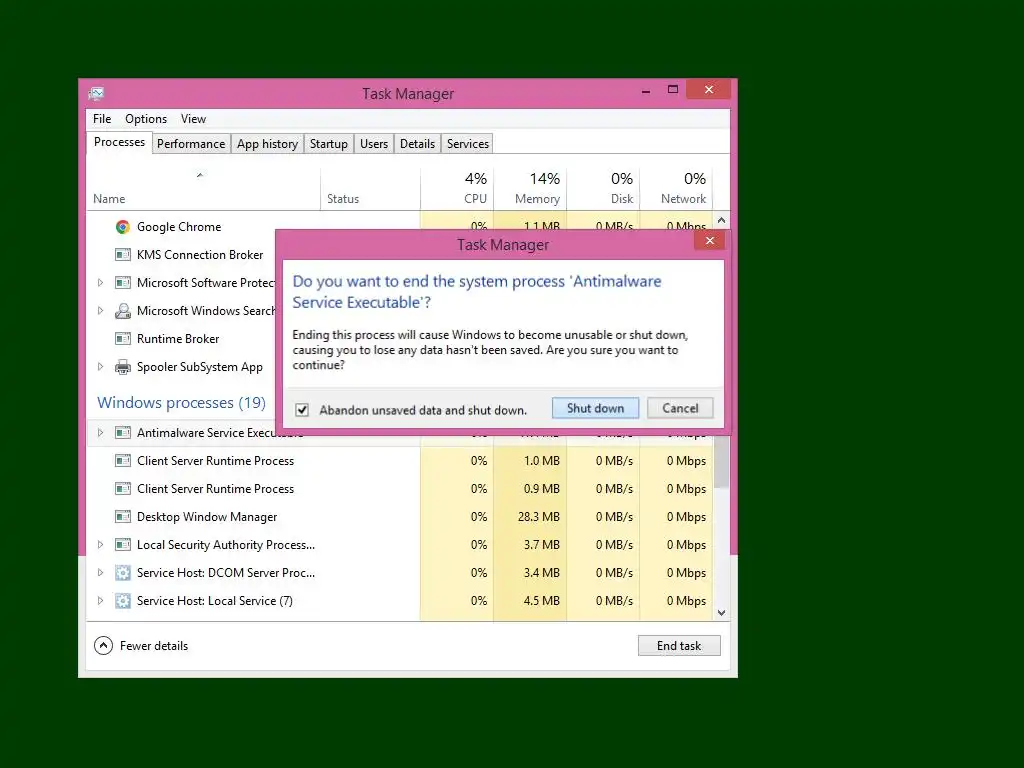Click the 4.5 MB memory value
The height and width of the screenshot is (768, 1024).
[x=541, y=601]
